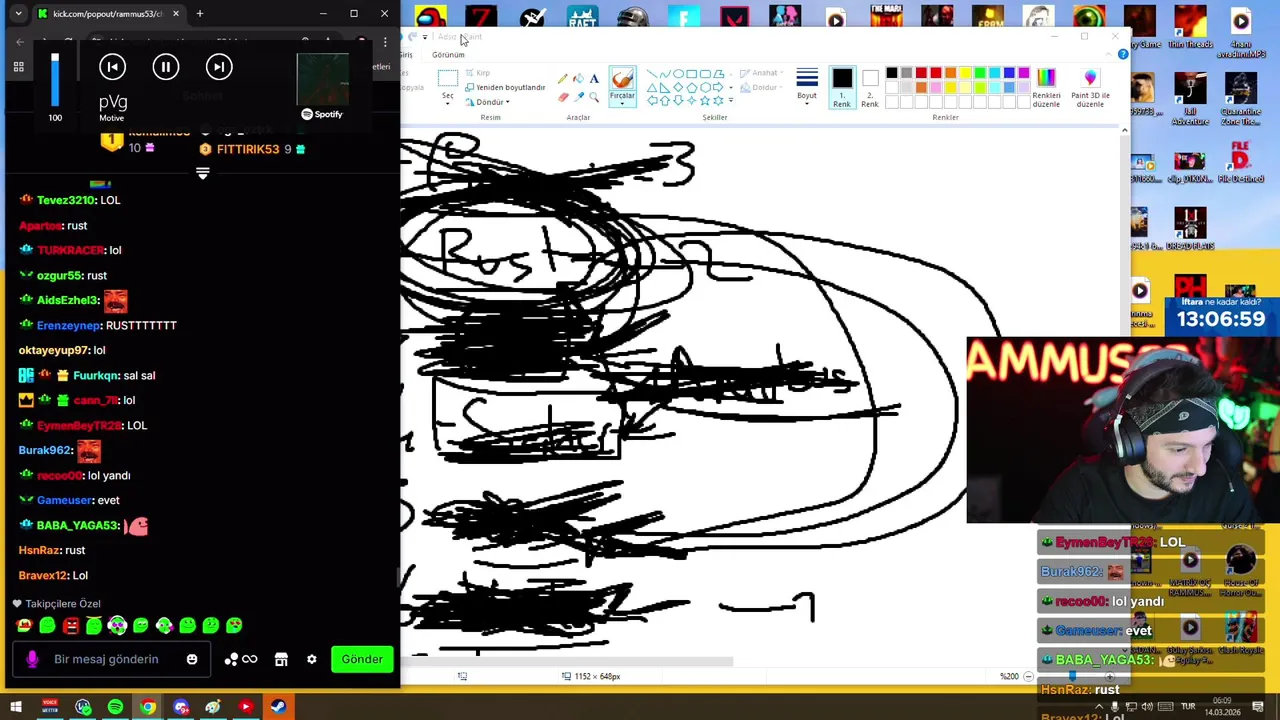Select the Magnifier tool in Paint
This screenshot has width=1280, height=720.
pyautogui.click(x=593, y=96)
